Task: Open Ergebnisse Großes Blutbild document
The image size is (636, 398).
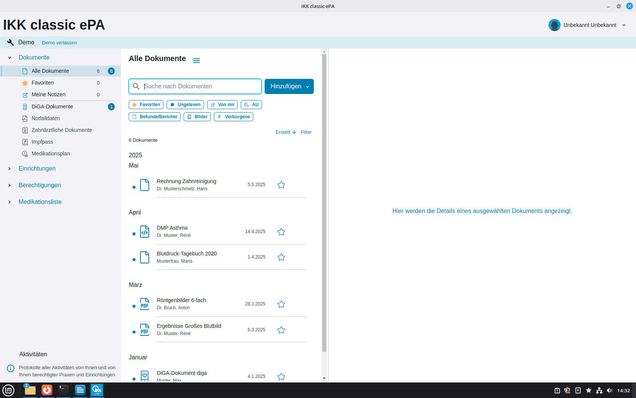Action: (x=218, y=330)
